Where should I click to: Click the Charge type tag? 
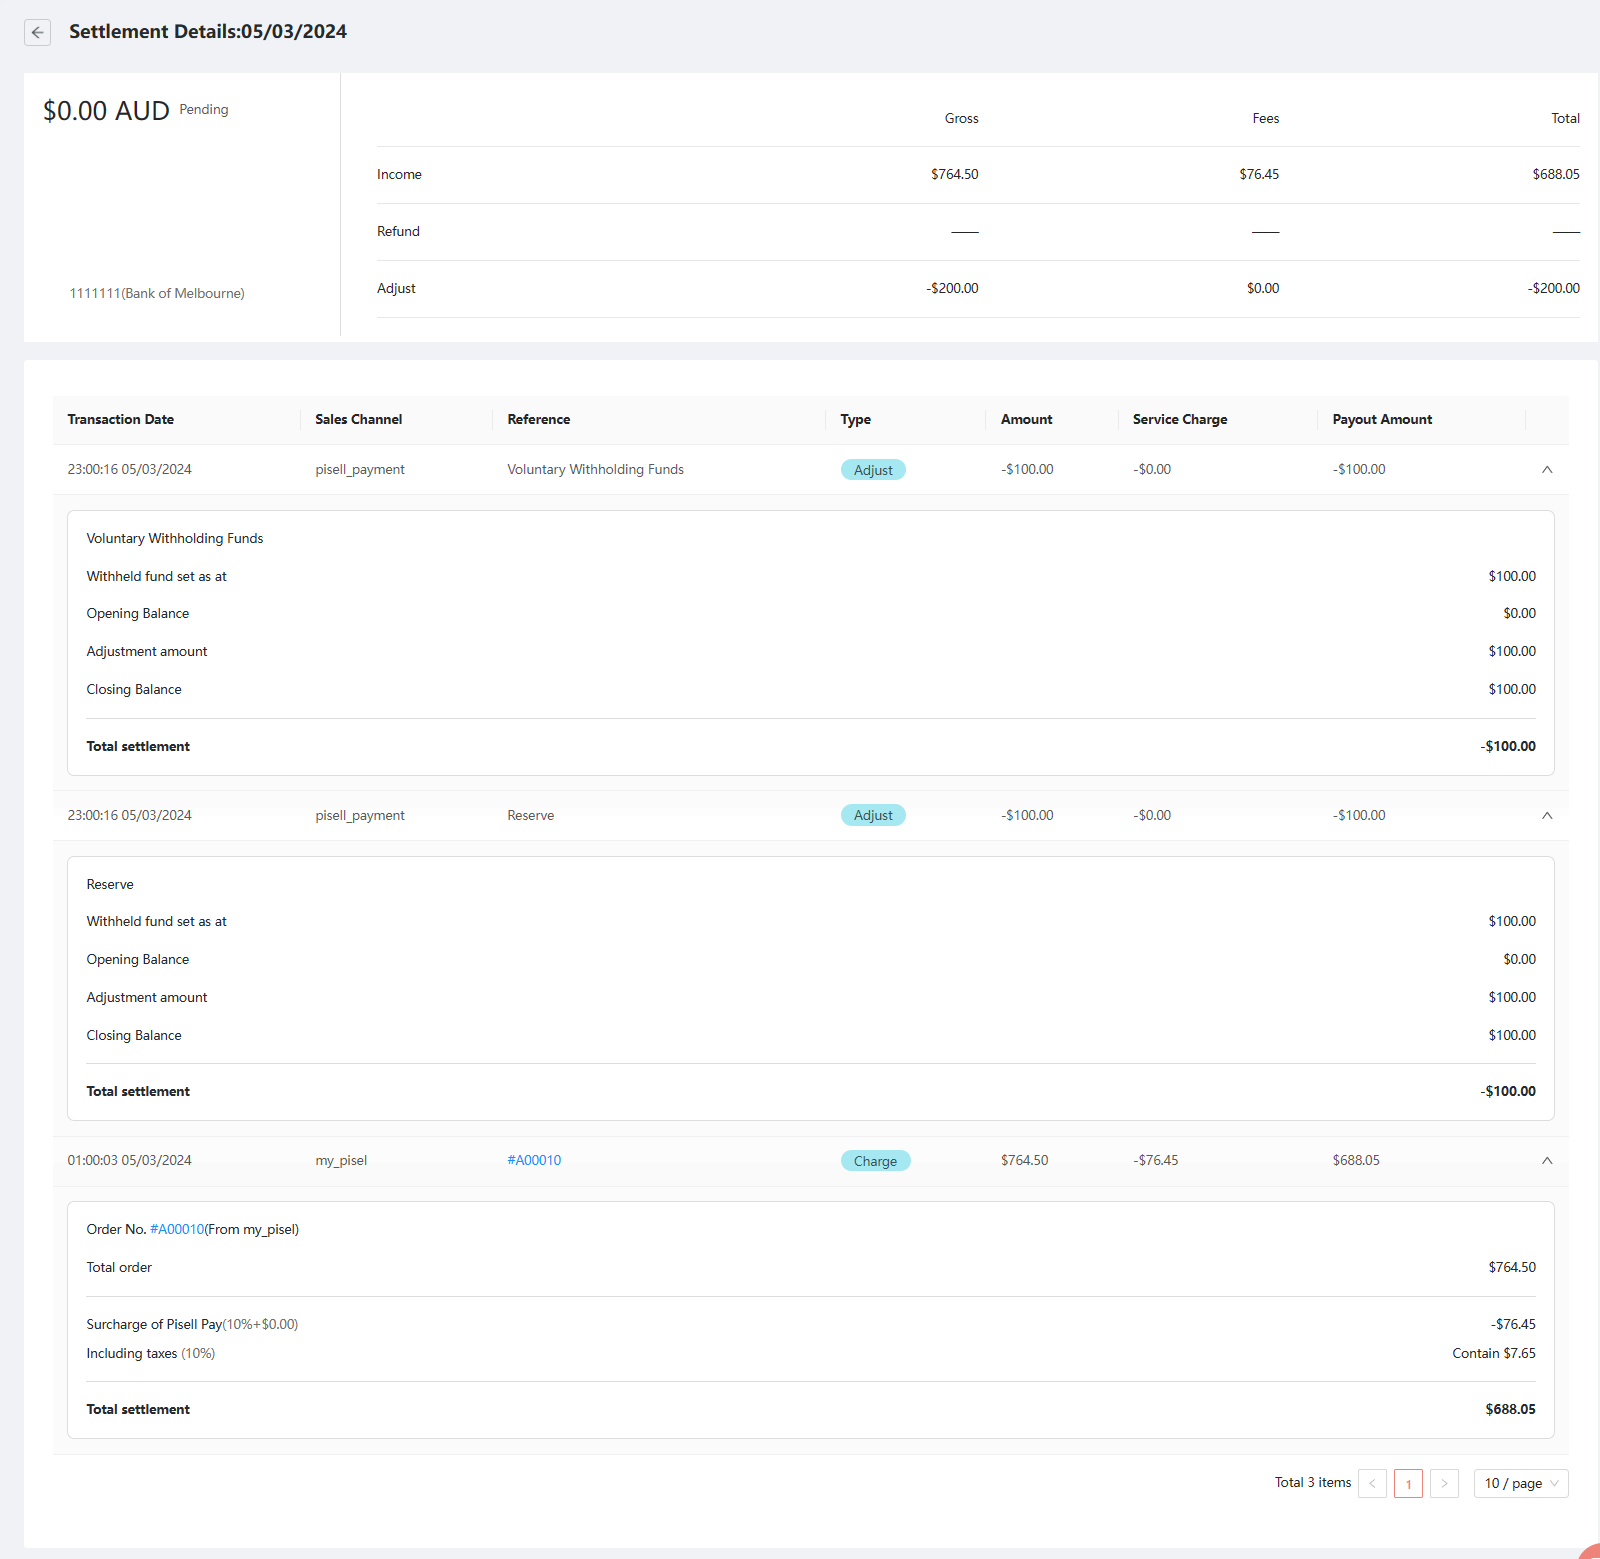point(875,1161)
